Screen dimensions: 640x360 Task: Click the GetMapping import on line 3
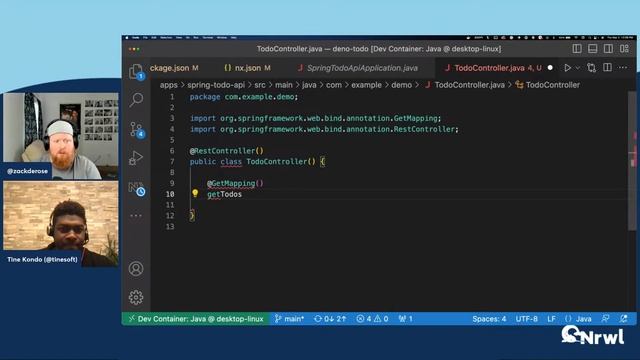coord(315,118)
